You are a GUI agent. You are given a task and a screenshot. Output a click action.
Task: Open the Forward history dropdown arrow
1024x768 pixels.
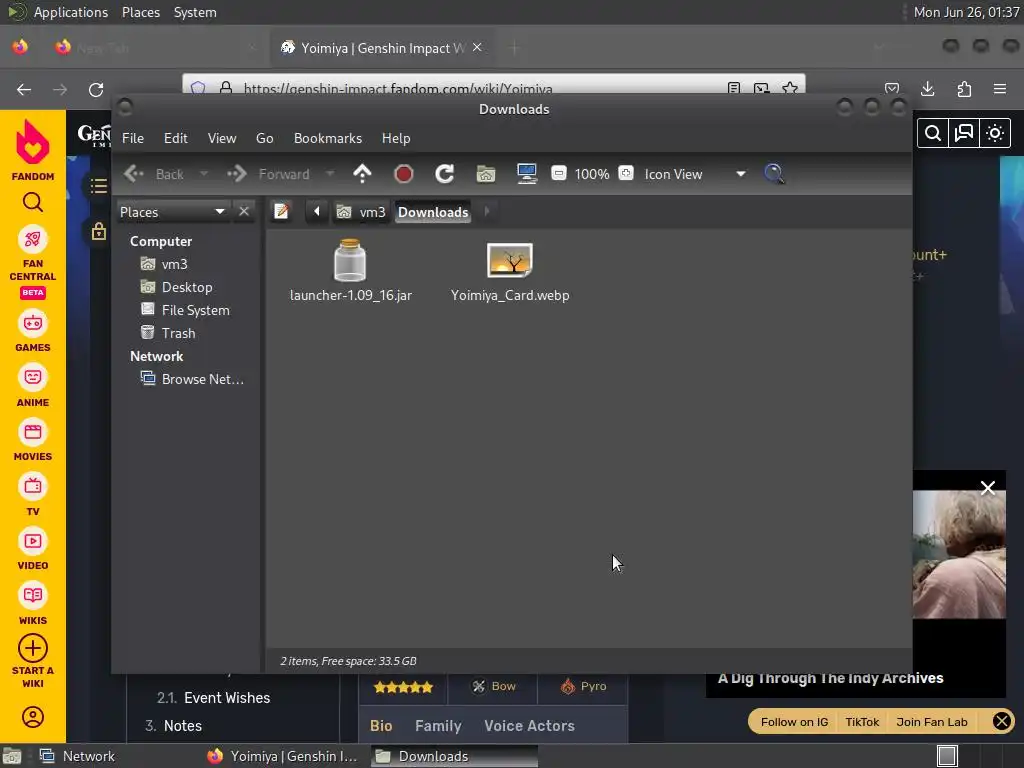330,174
